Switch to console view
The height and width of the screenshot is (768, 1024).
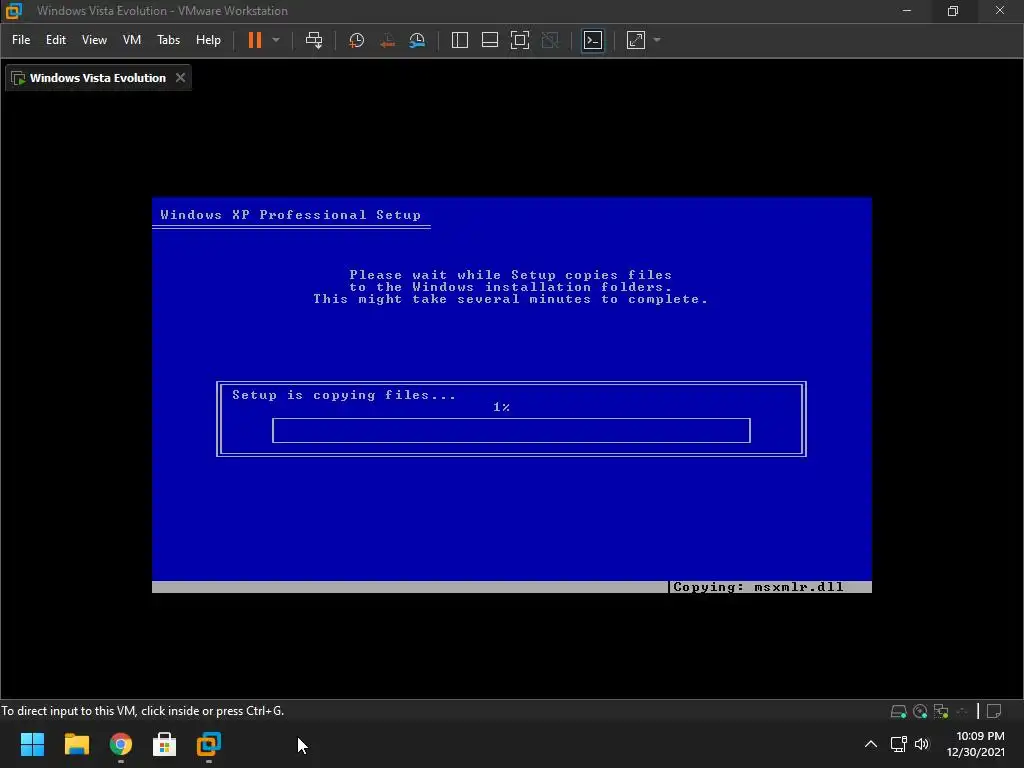tap(593, 40)
